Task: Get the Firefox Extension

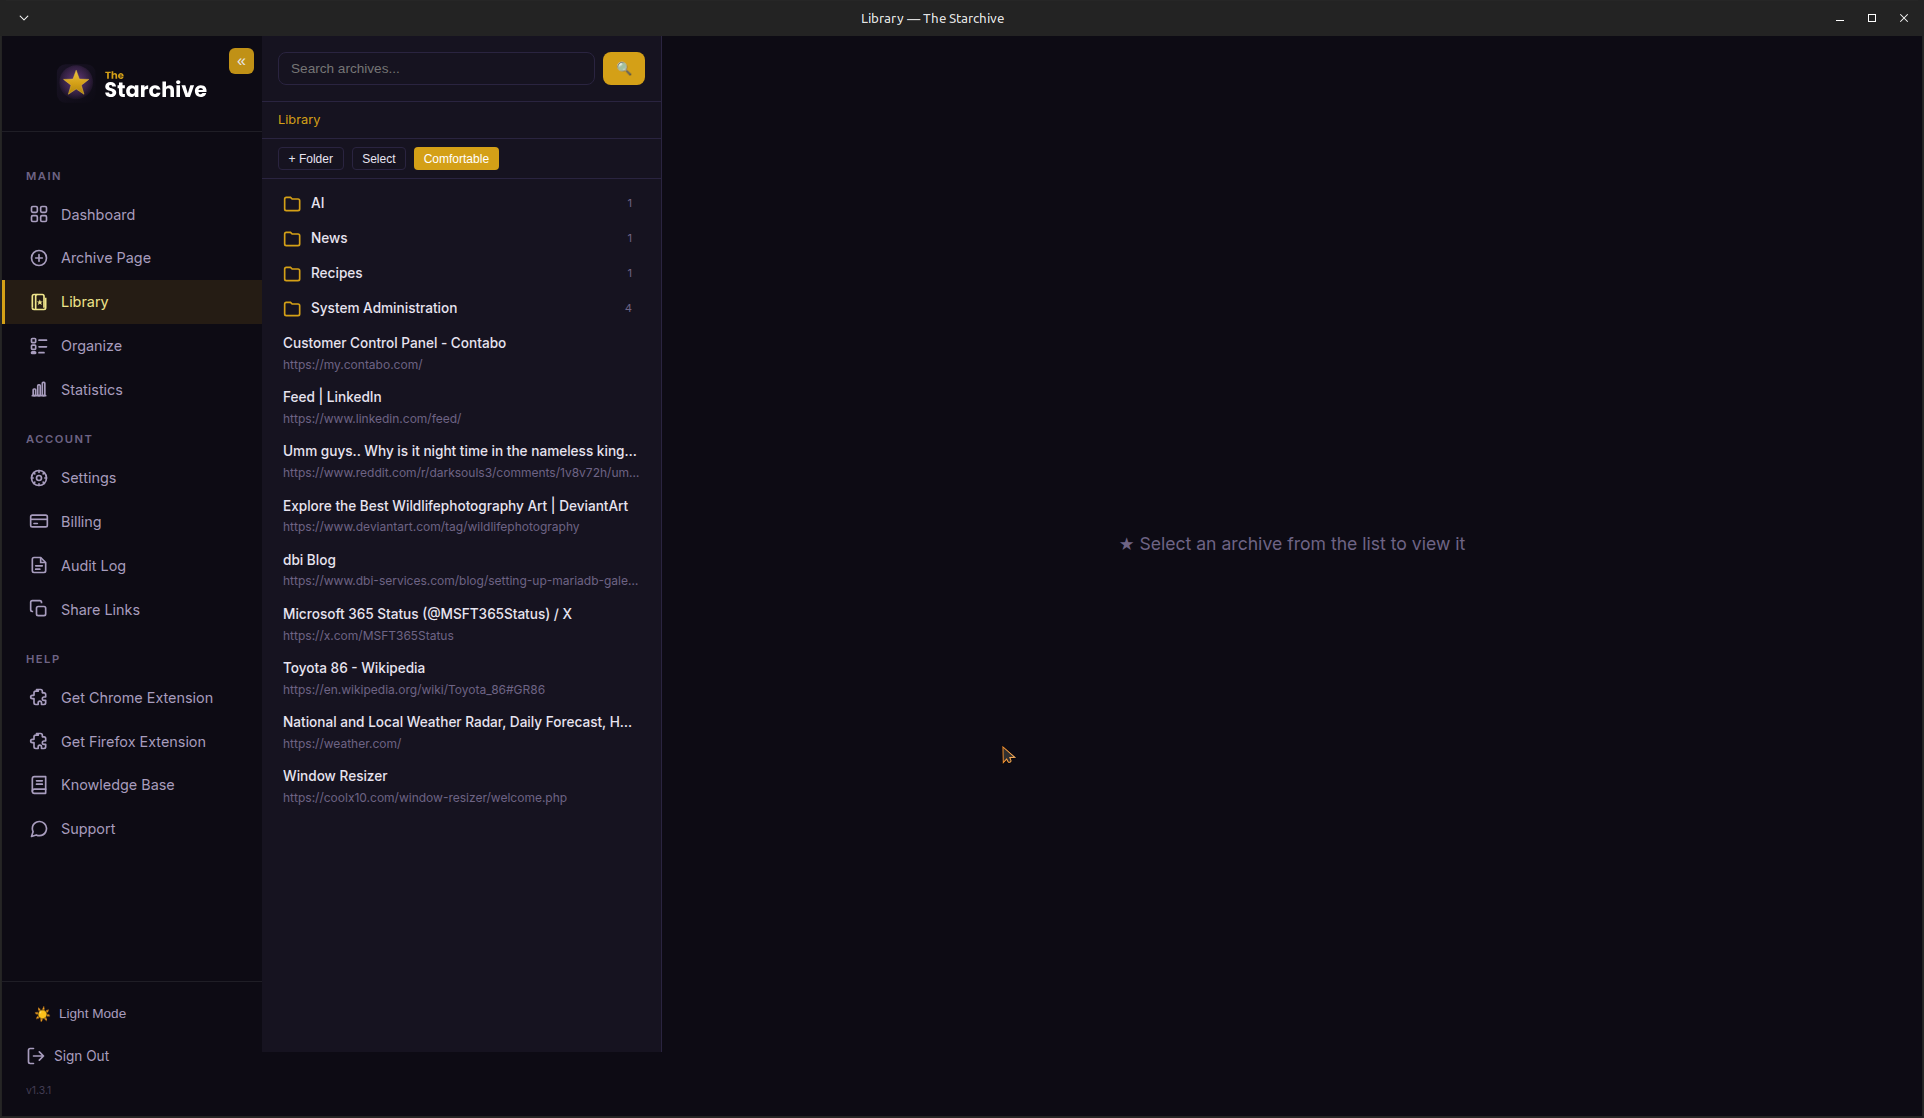Action: click(x=132, y=742)
